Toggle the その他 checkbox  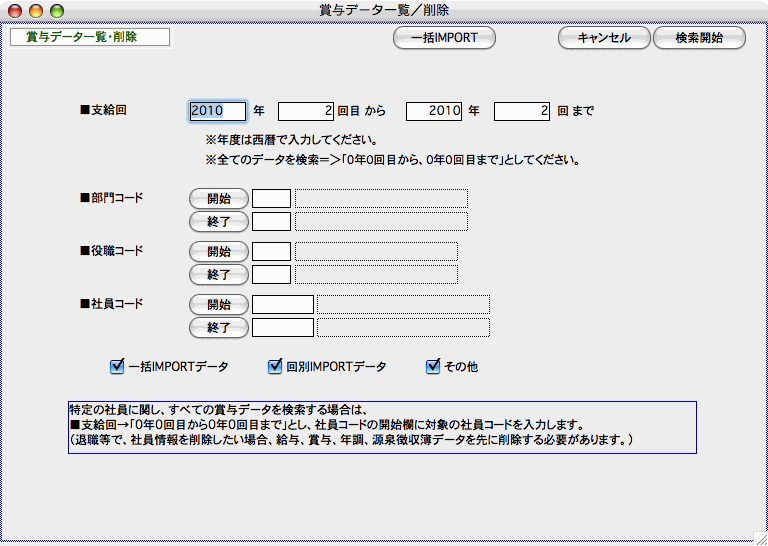tap(433, 367)
